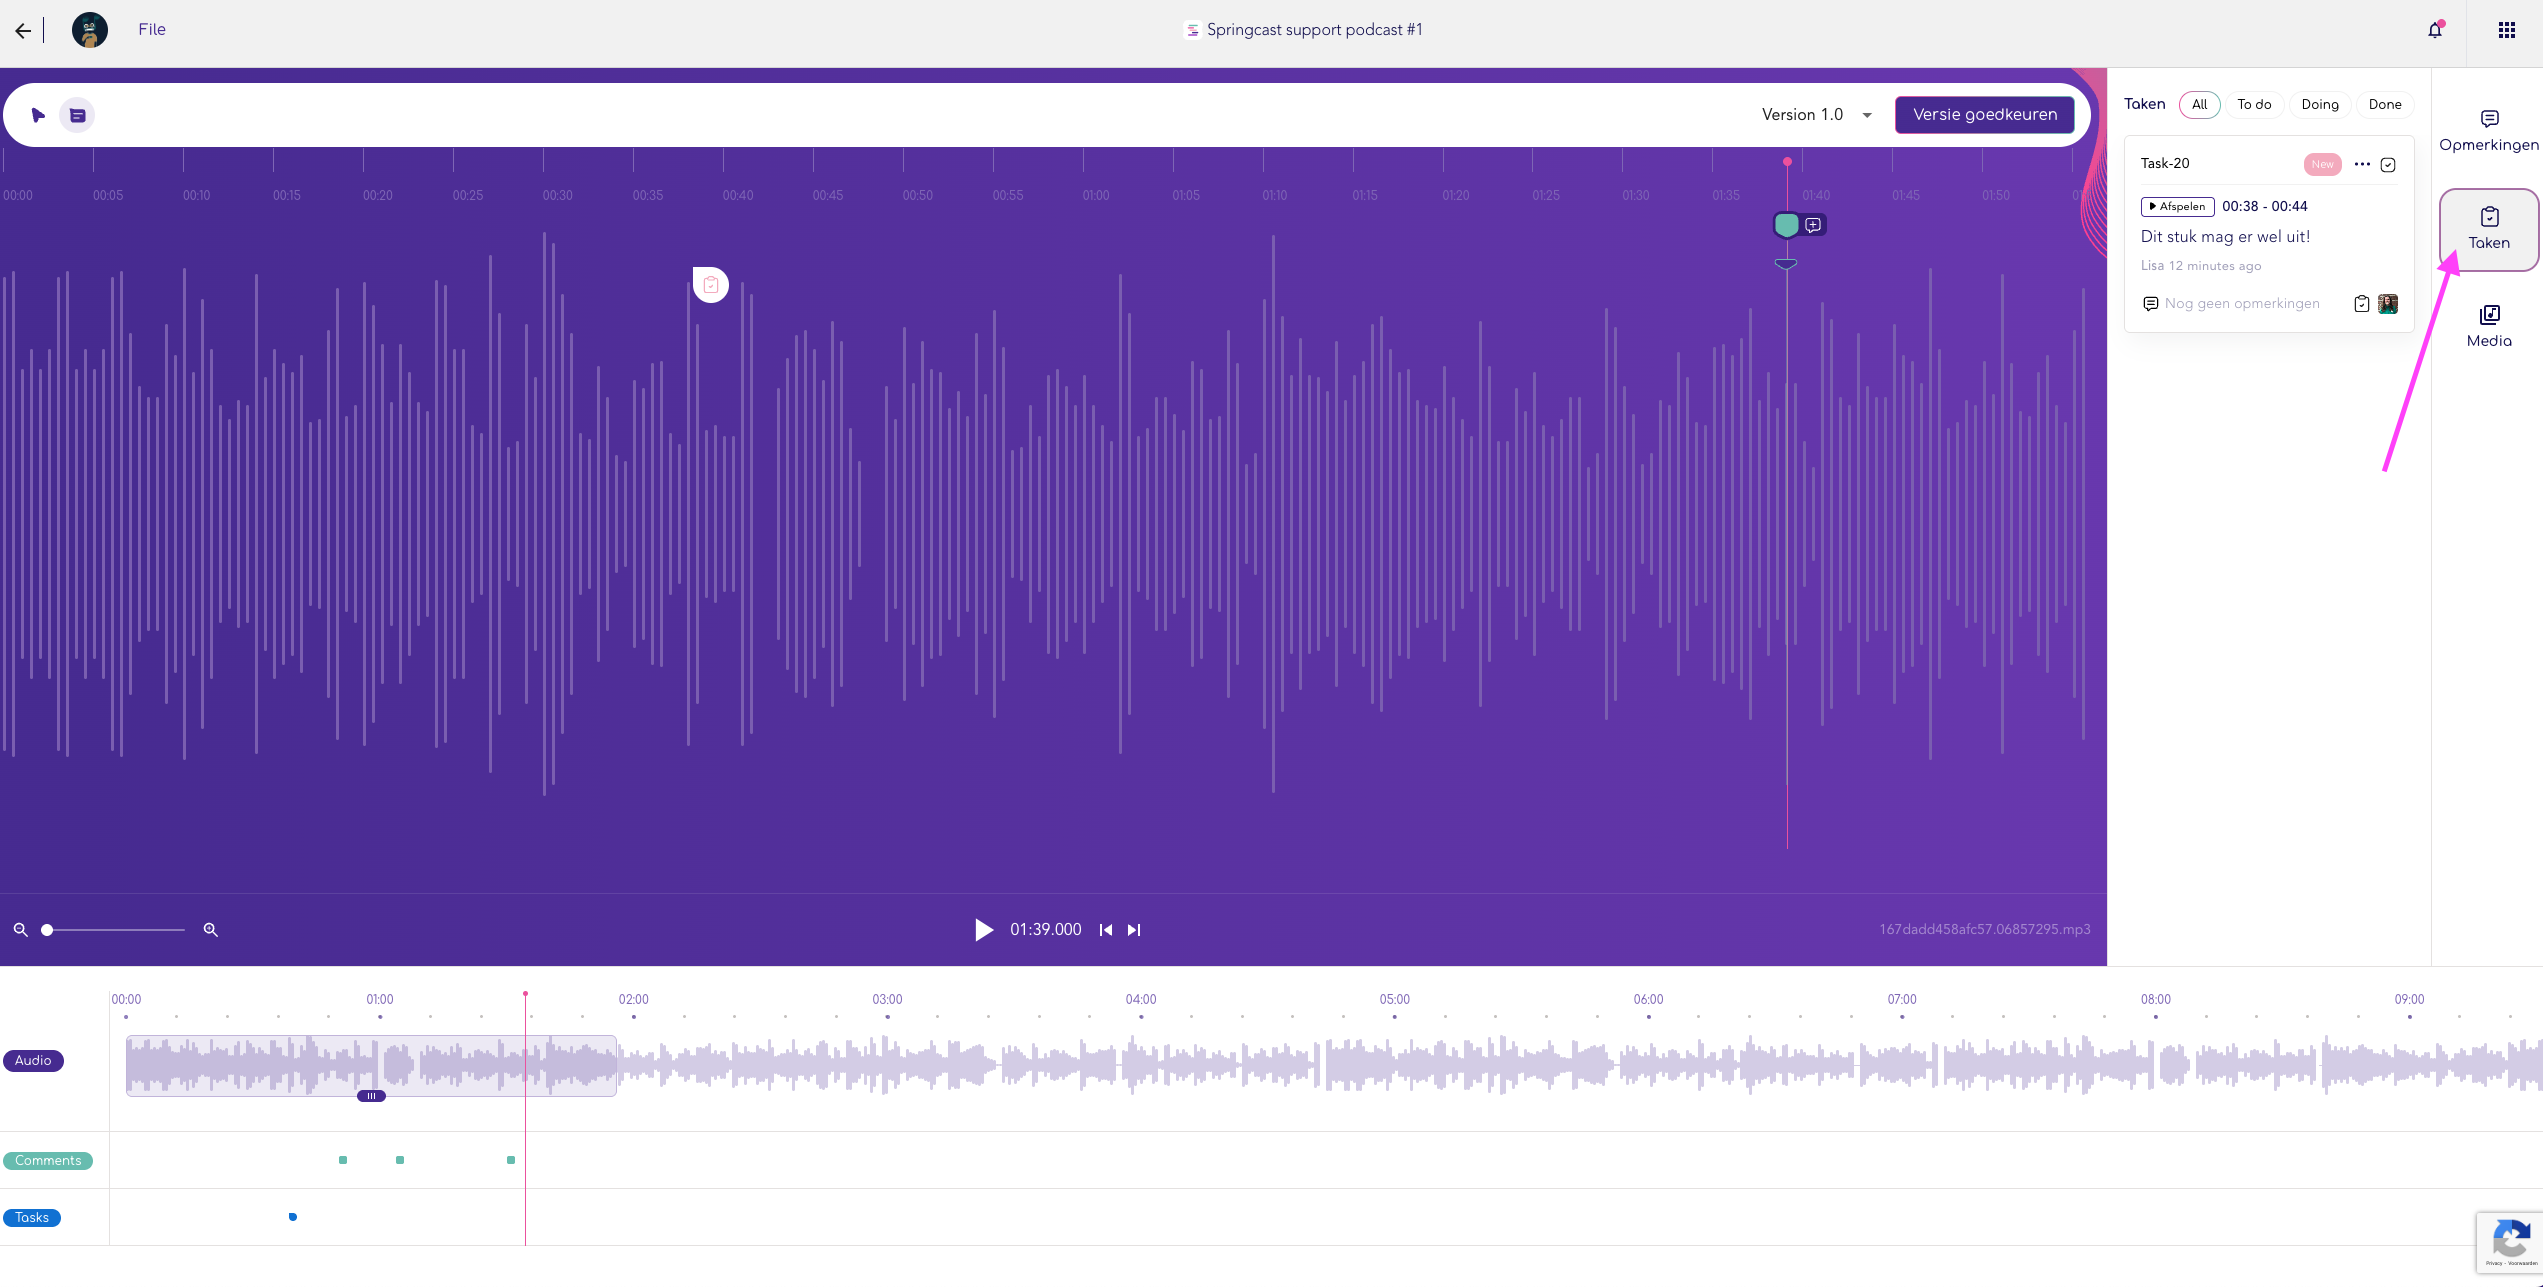This screenshot has height=1287, width=2543.
Task: Open notifications bell
Action: (x=2435, y=30)
